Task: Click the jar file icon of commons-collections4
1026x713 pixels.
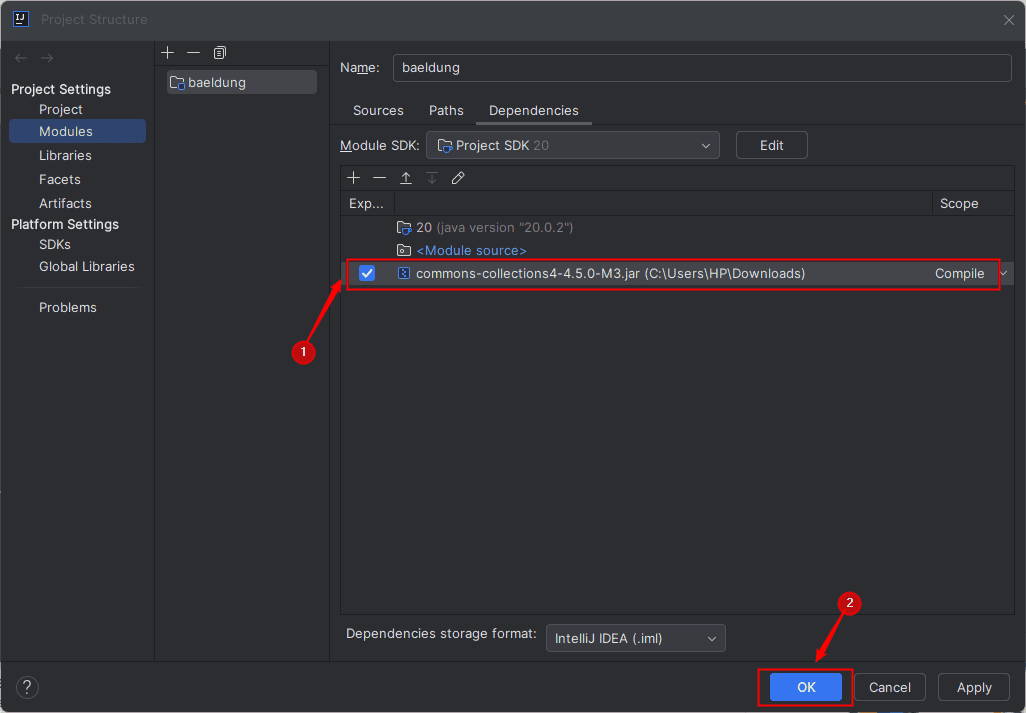Action: click(404, 273)
